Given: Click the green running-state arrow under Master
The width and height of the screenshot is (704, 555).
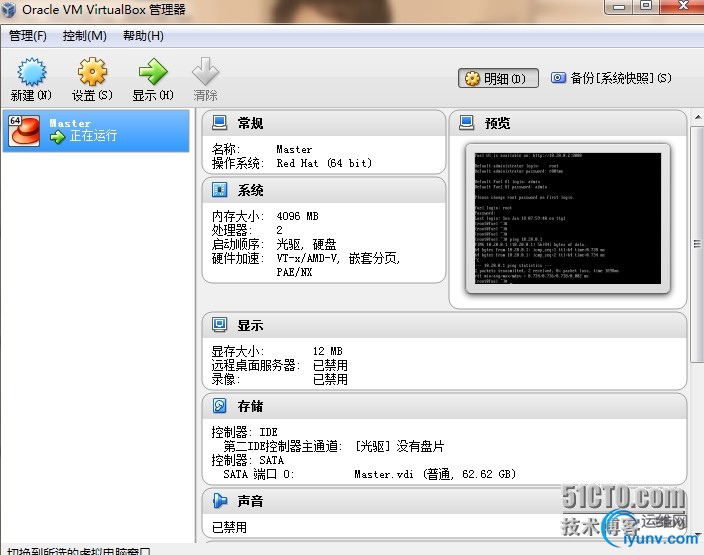Looking at the screenshot, I should pyautogui.click(x=57, y=137).
